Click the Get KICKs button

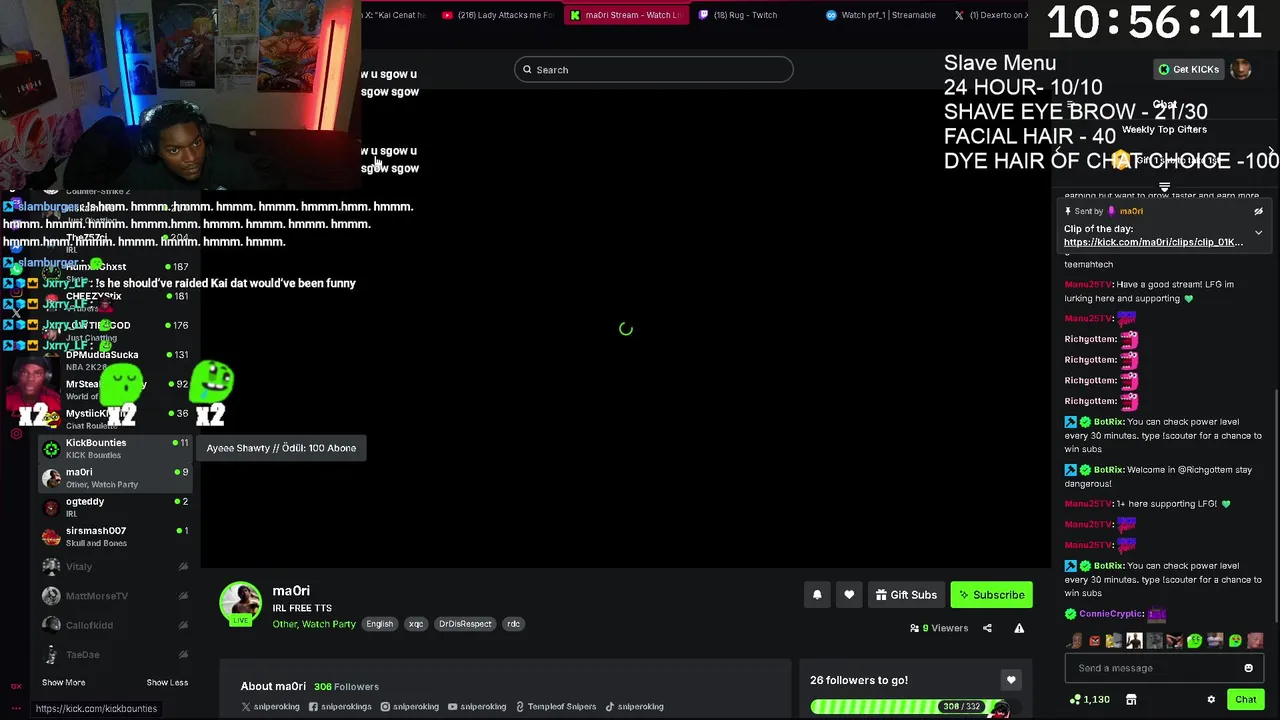(x=1188, y=69)
